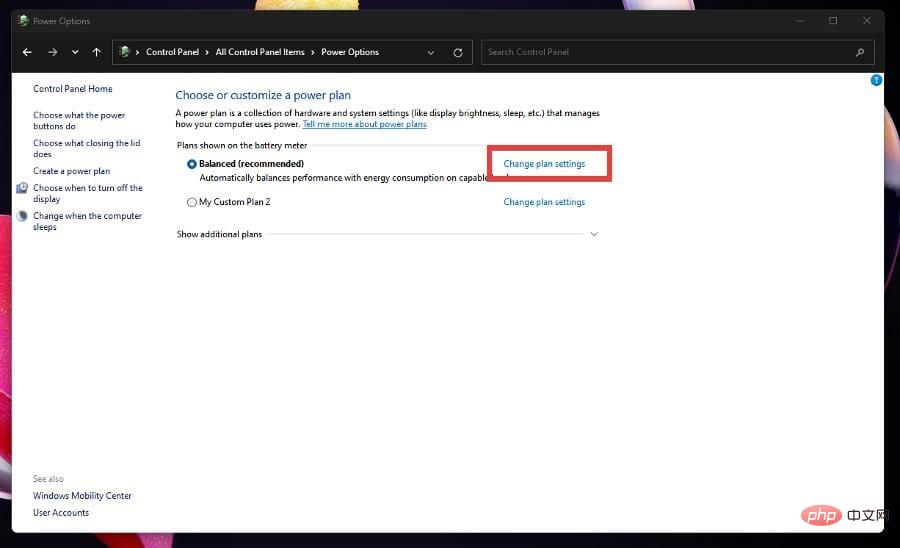Open Windows Mobility Center link
The height and width of the screenshot is (548, 900).
[x=82, y=495]
